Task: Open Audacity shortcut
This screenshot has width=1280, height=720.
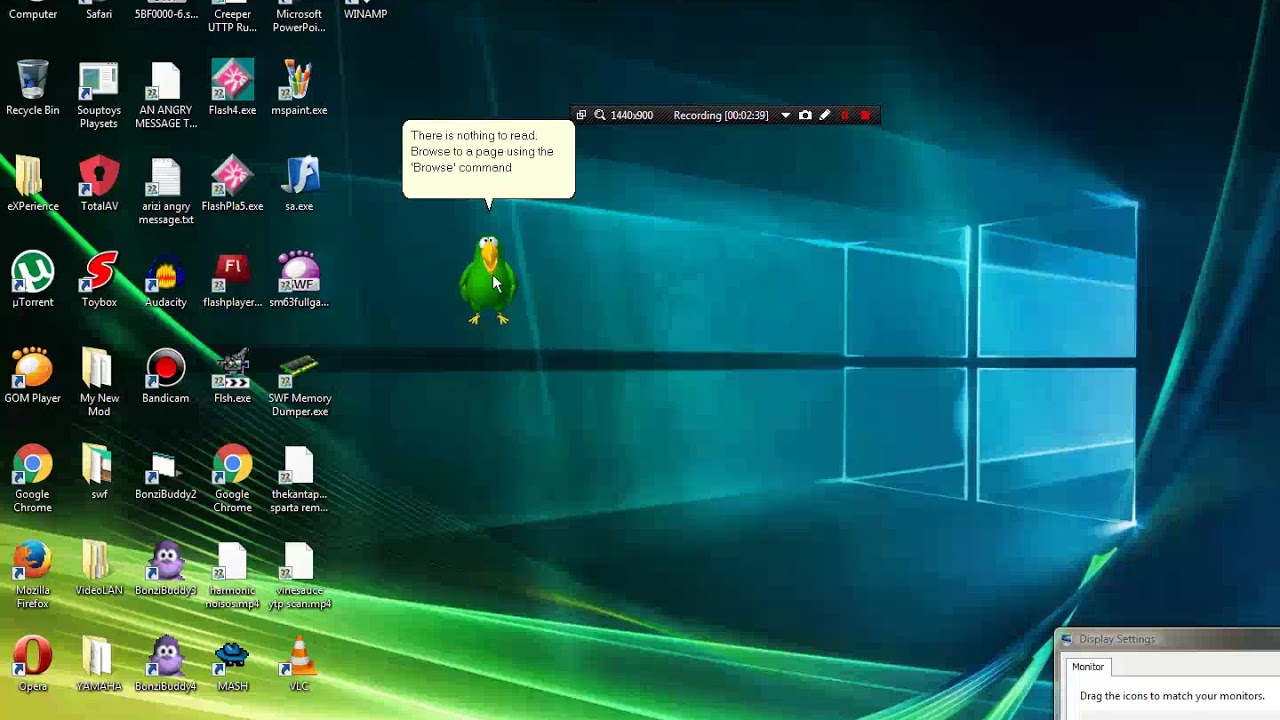Action: [x=166, y=280]
